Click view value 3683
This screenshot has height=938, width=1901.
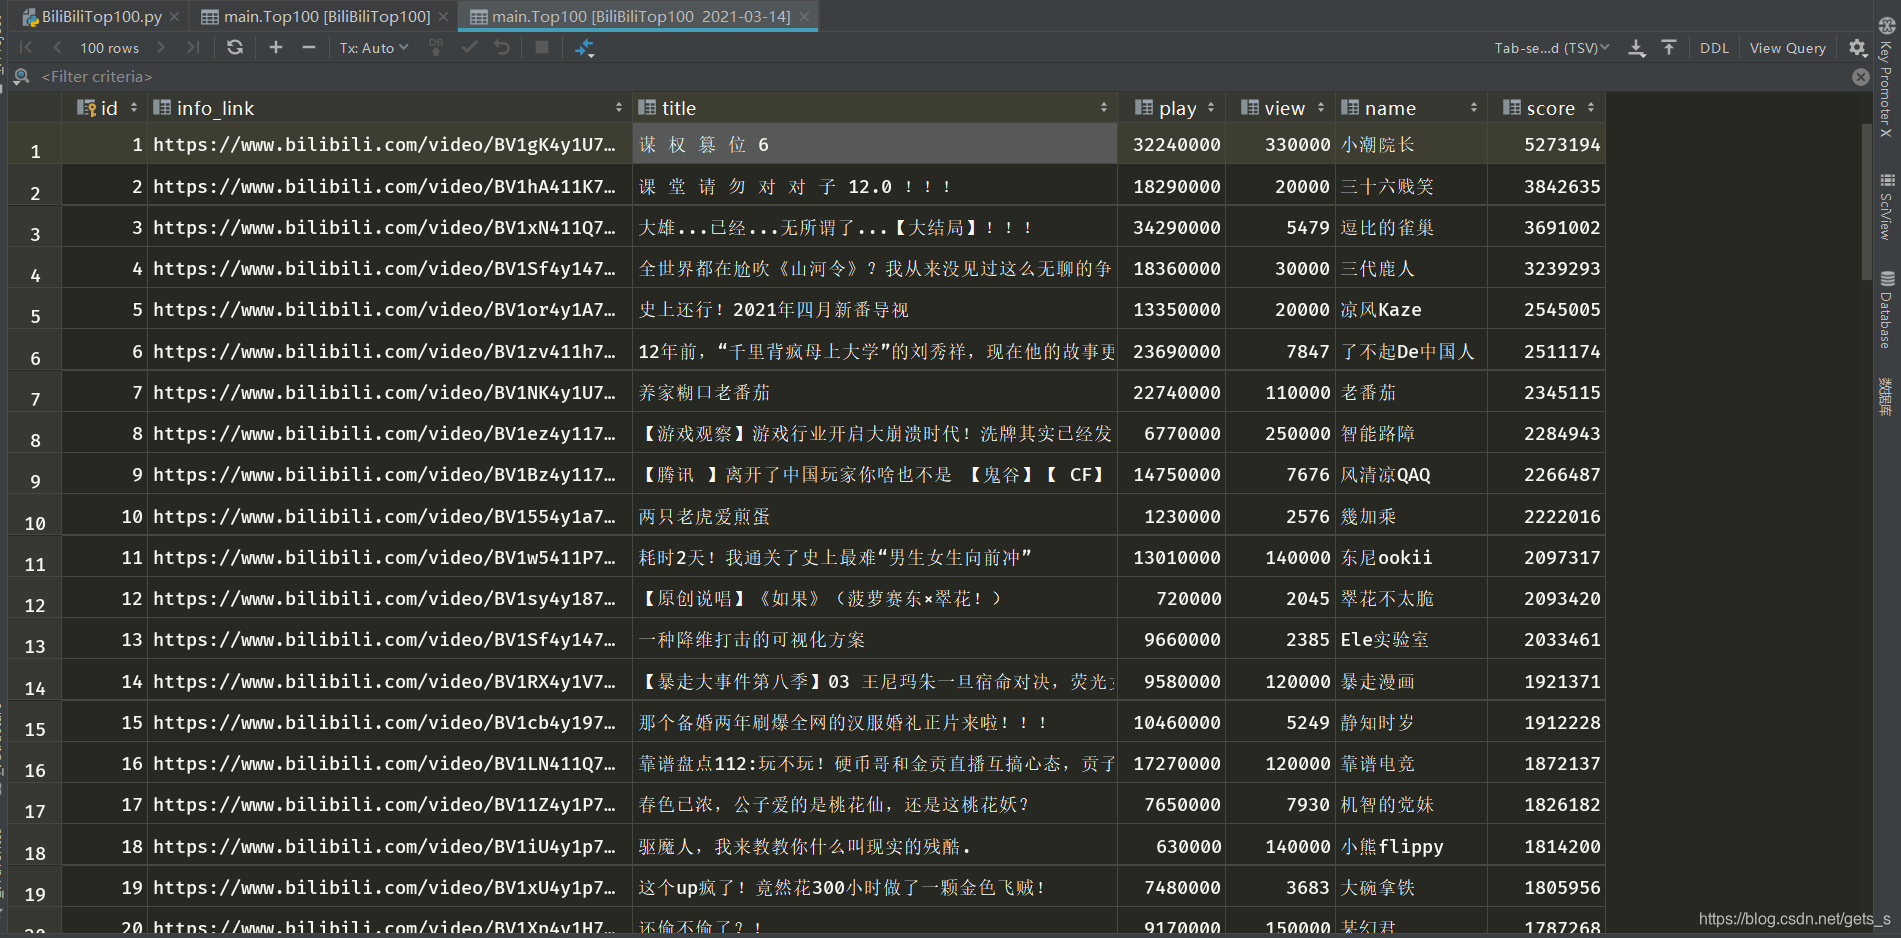tap(1281, 888)
